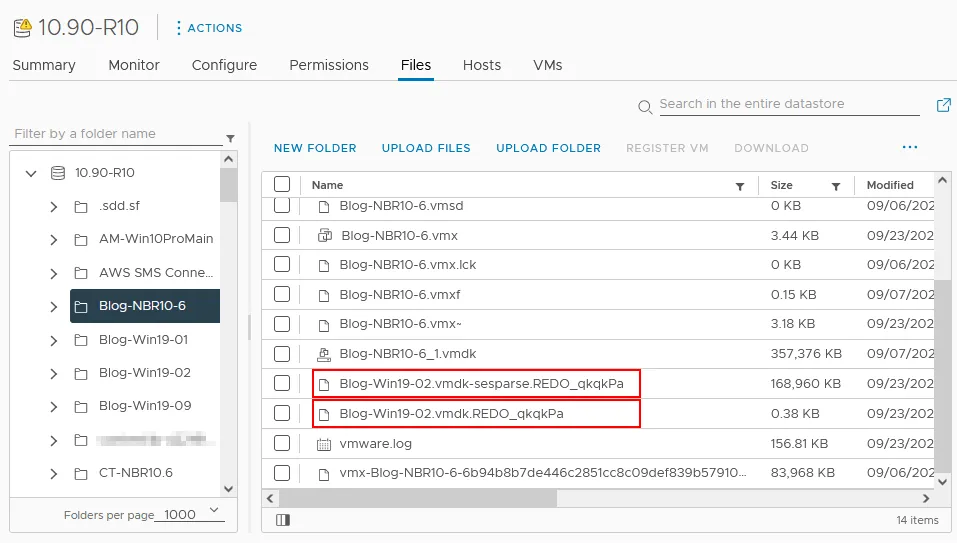
Task: Click the Blog-NBR10-6.vmx file icon
Action: coord(324,236)
